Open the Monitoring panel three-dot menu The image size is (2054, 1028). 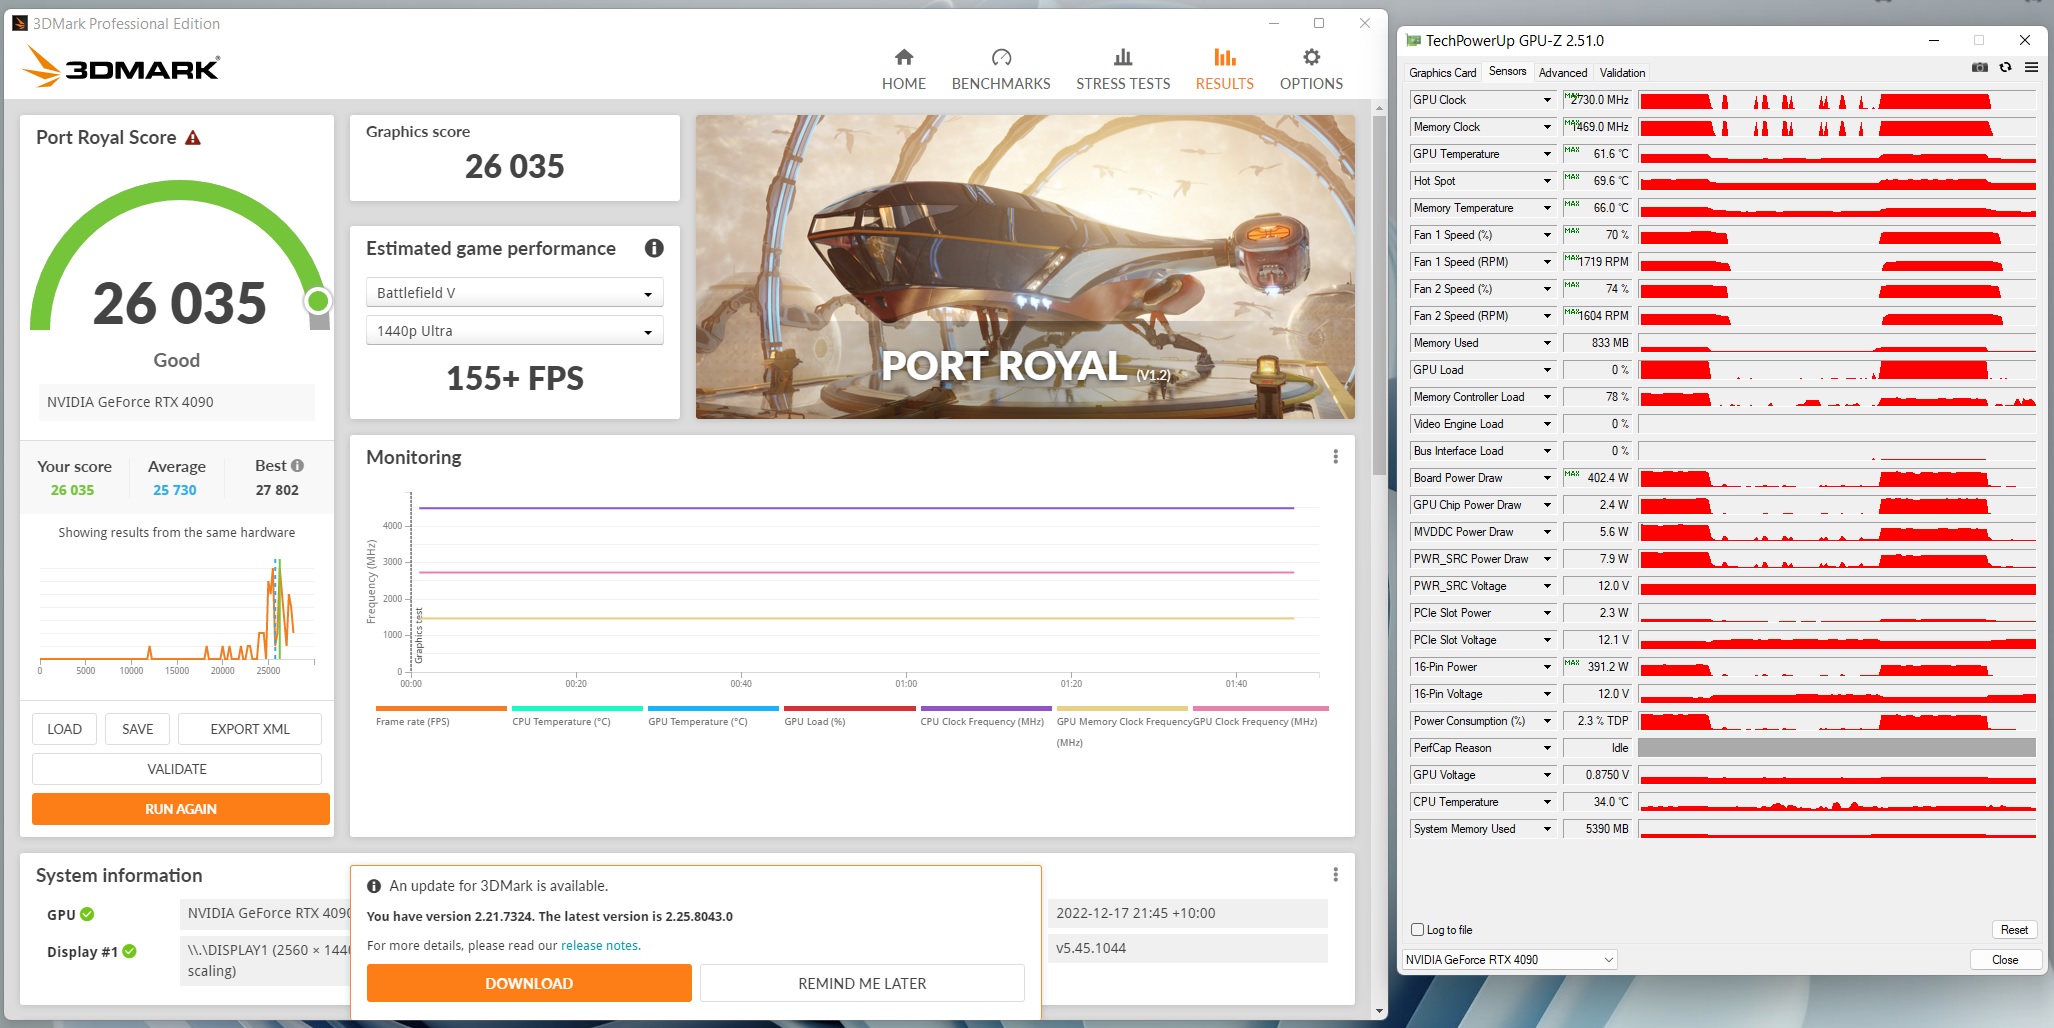[1335, 457]
